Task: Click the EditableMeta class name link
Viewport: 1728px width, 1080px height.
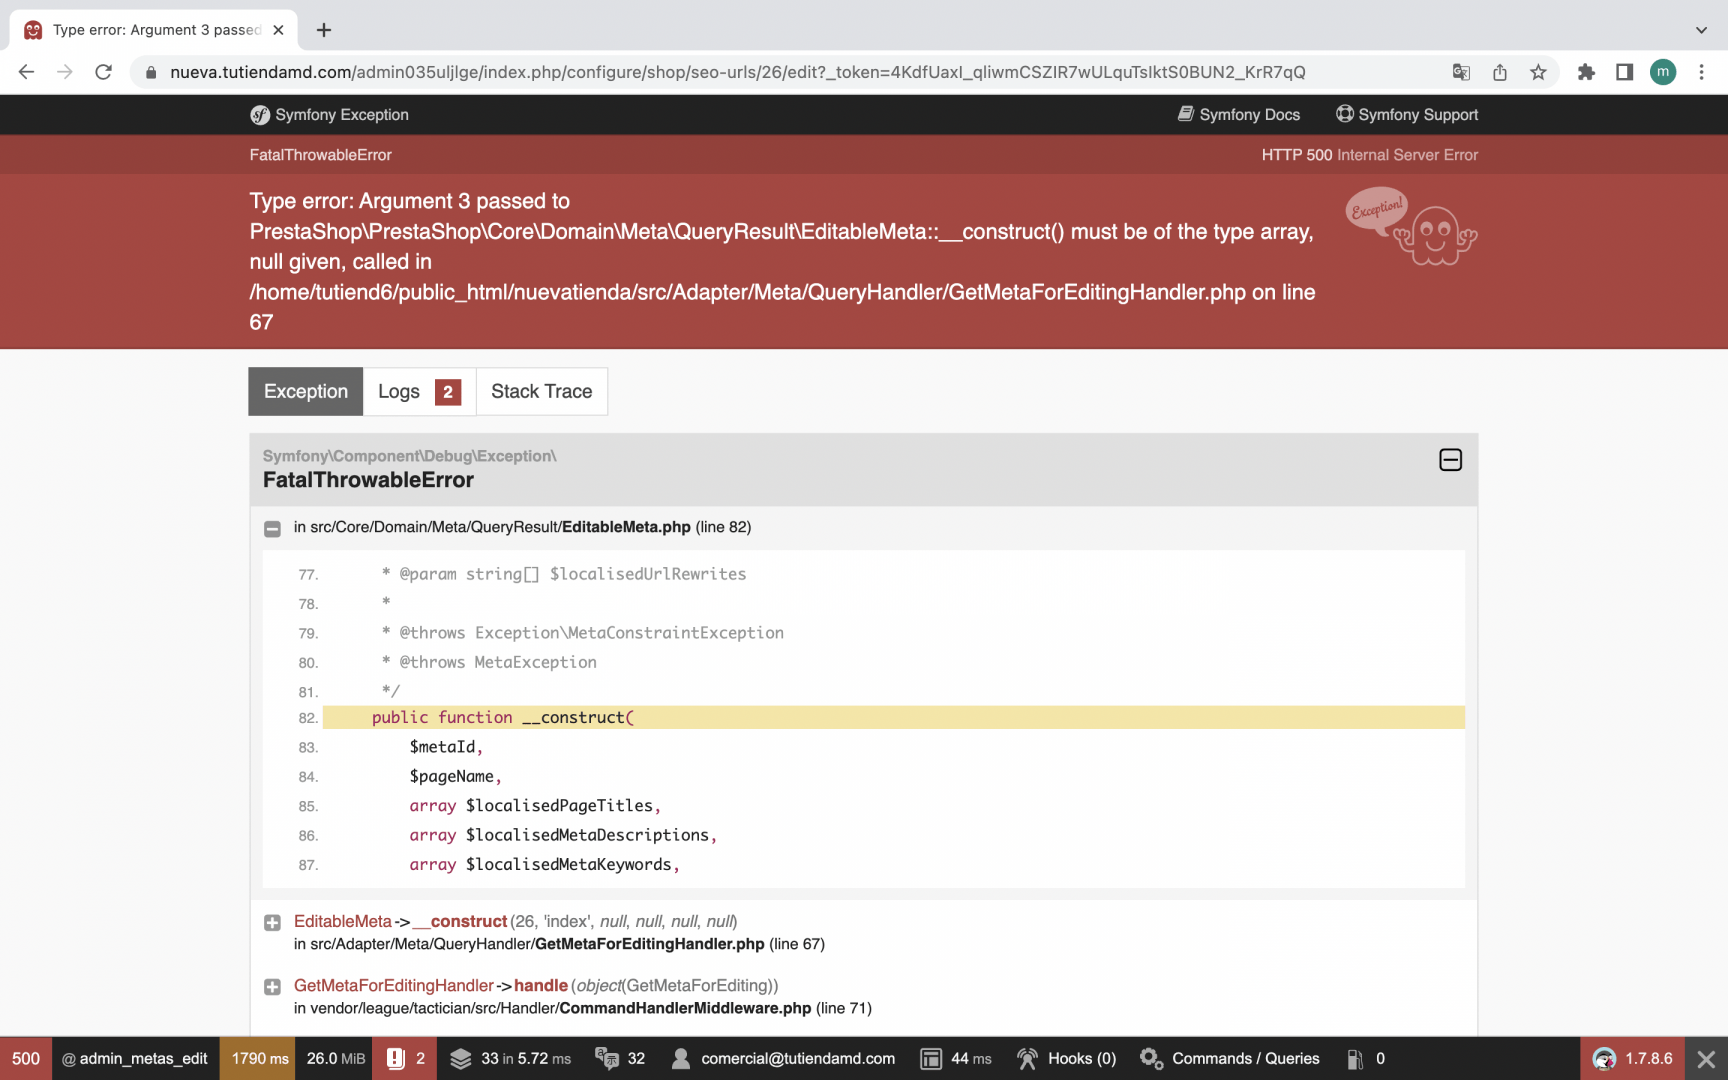Action: point(343,921)
